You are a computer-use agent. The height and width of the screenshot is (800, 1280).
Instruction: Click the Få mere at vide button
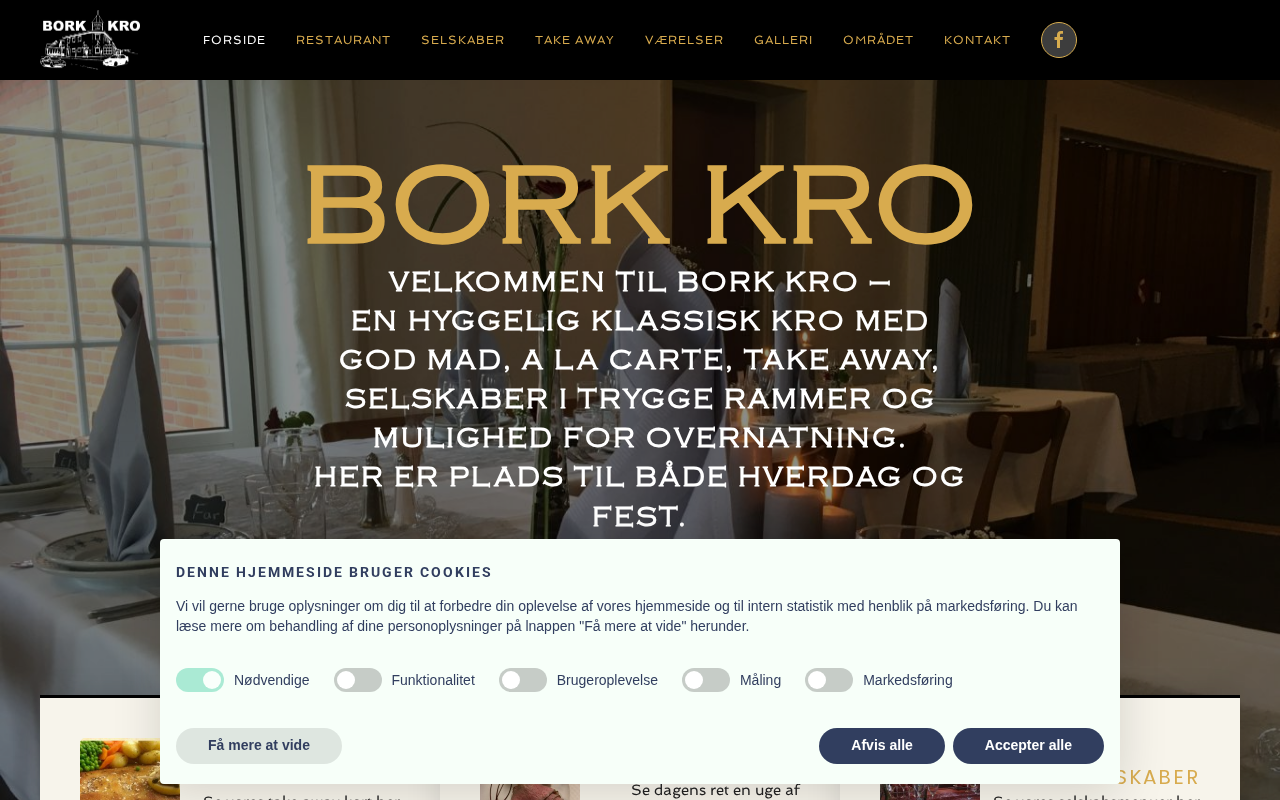coord(259,746)
